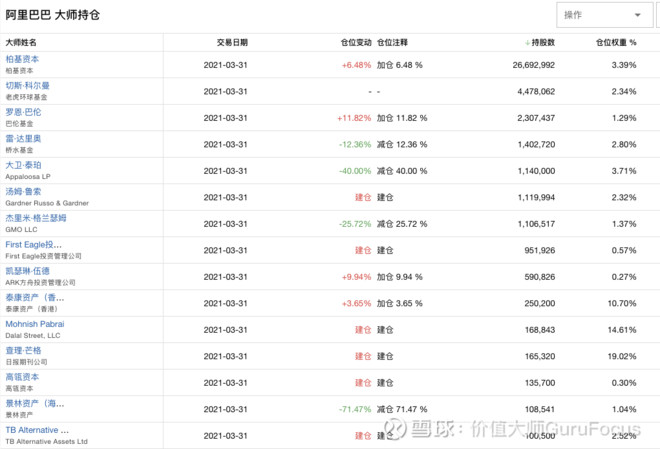
Task: Select the 26,692,992 shares cell
Action: click(x=534, y=65)
